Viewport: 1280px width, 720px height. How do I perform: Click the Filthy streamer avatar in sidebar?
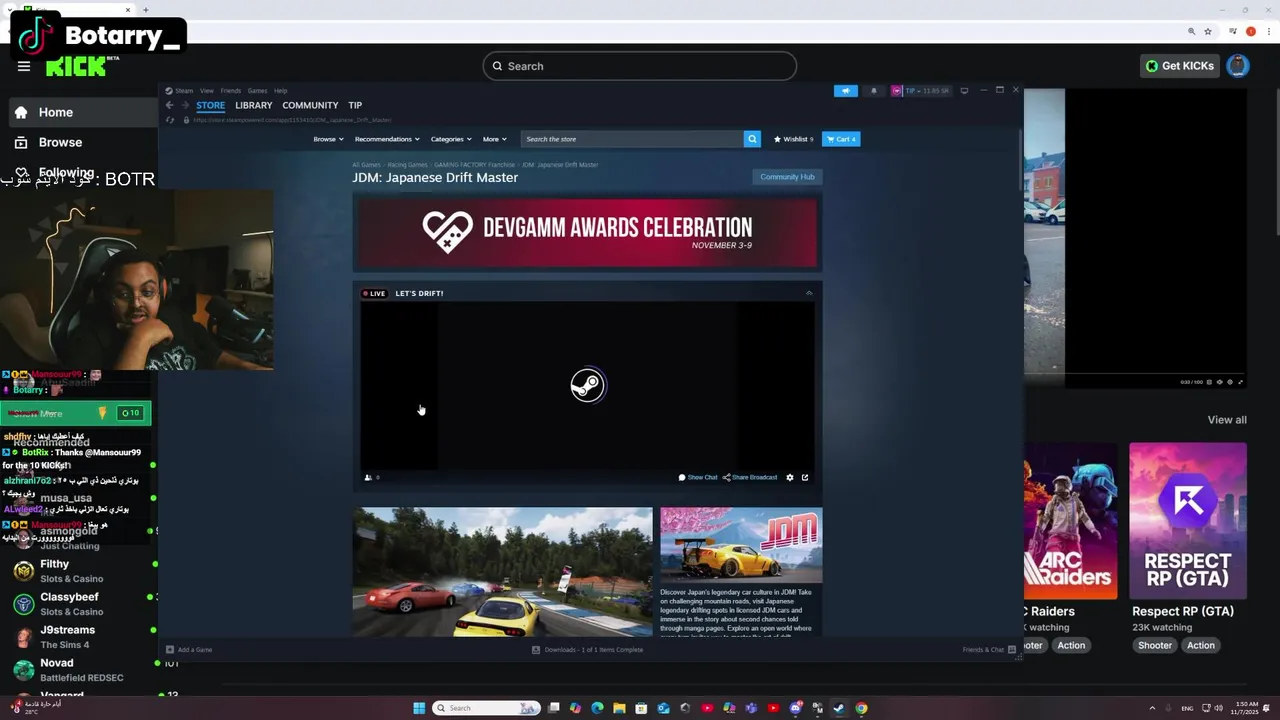(23, 571)
